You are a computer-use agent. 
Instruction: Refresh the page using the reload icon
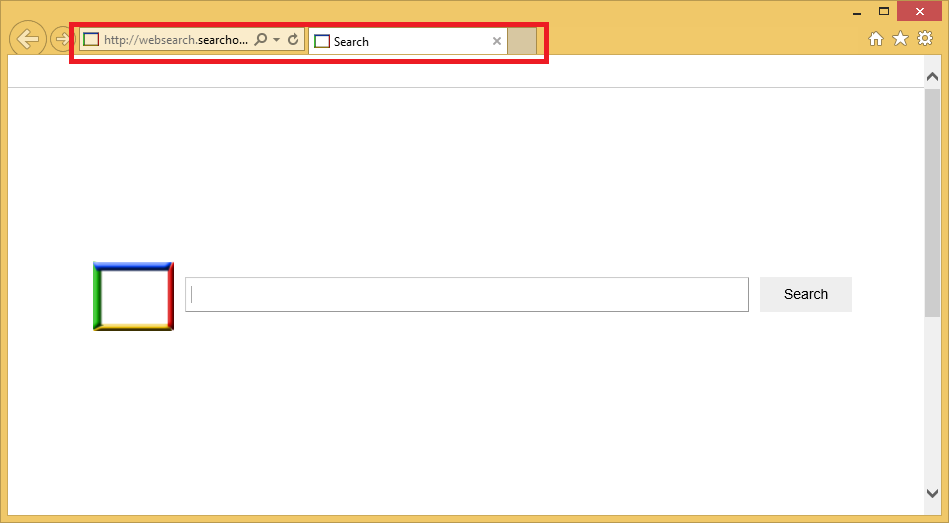click(x=293, y=40)
